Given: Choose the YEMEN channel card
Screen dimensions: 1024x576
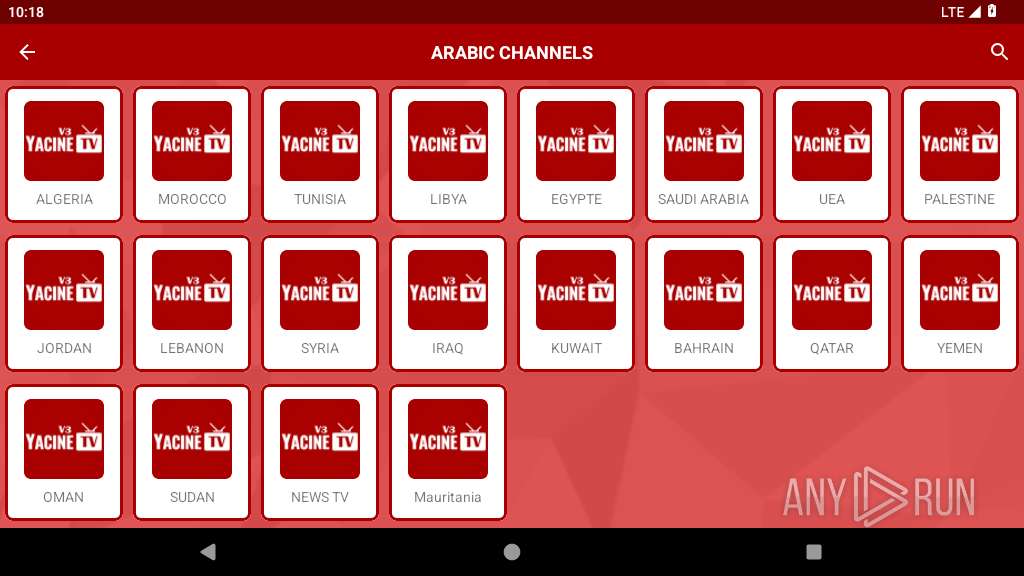Looking at the screenshot, I should tap(960, 304).
